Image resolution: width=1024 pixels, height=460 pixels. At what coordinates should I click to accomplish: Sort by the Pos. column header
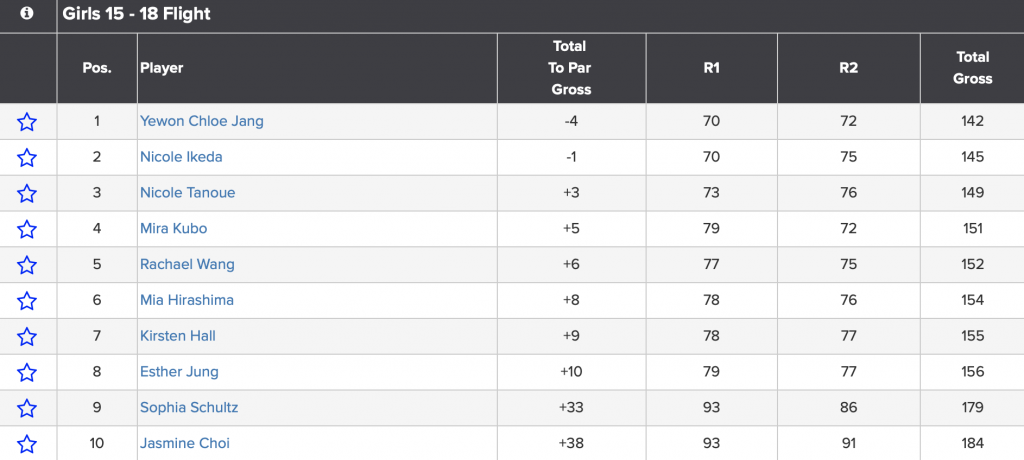(97, 68)
